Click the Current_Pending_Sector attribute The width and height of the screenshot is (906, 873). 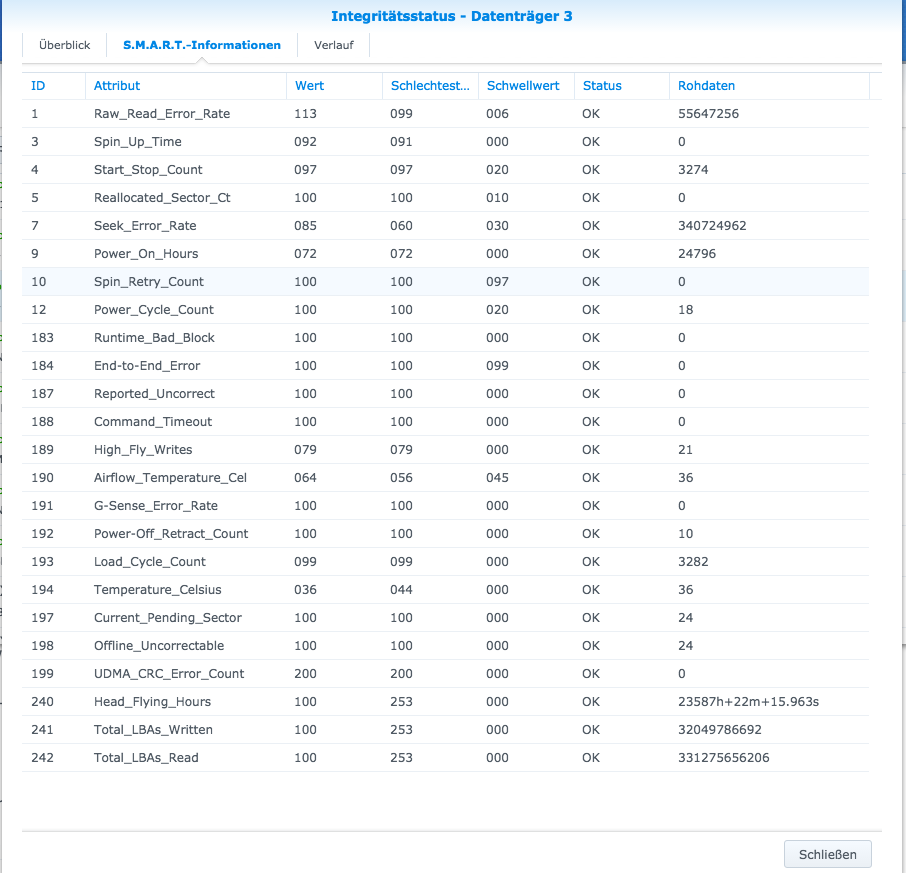point(168,618)
